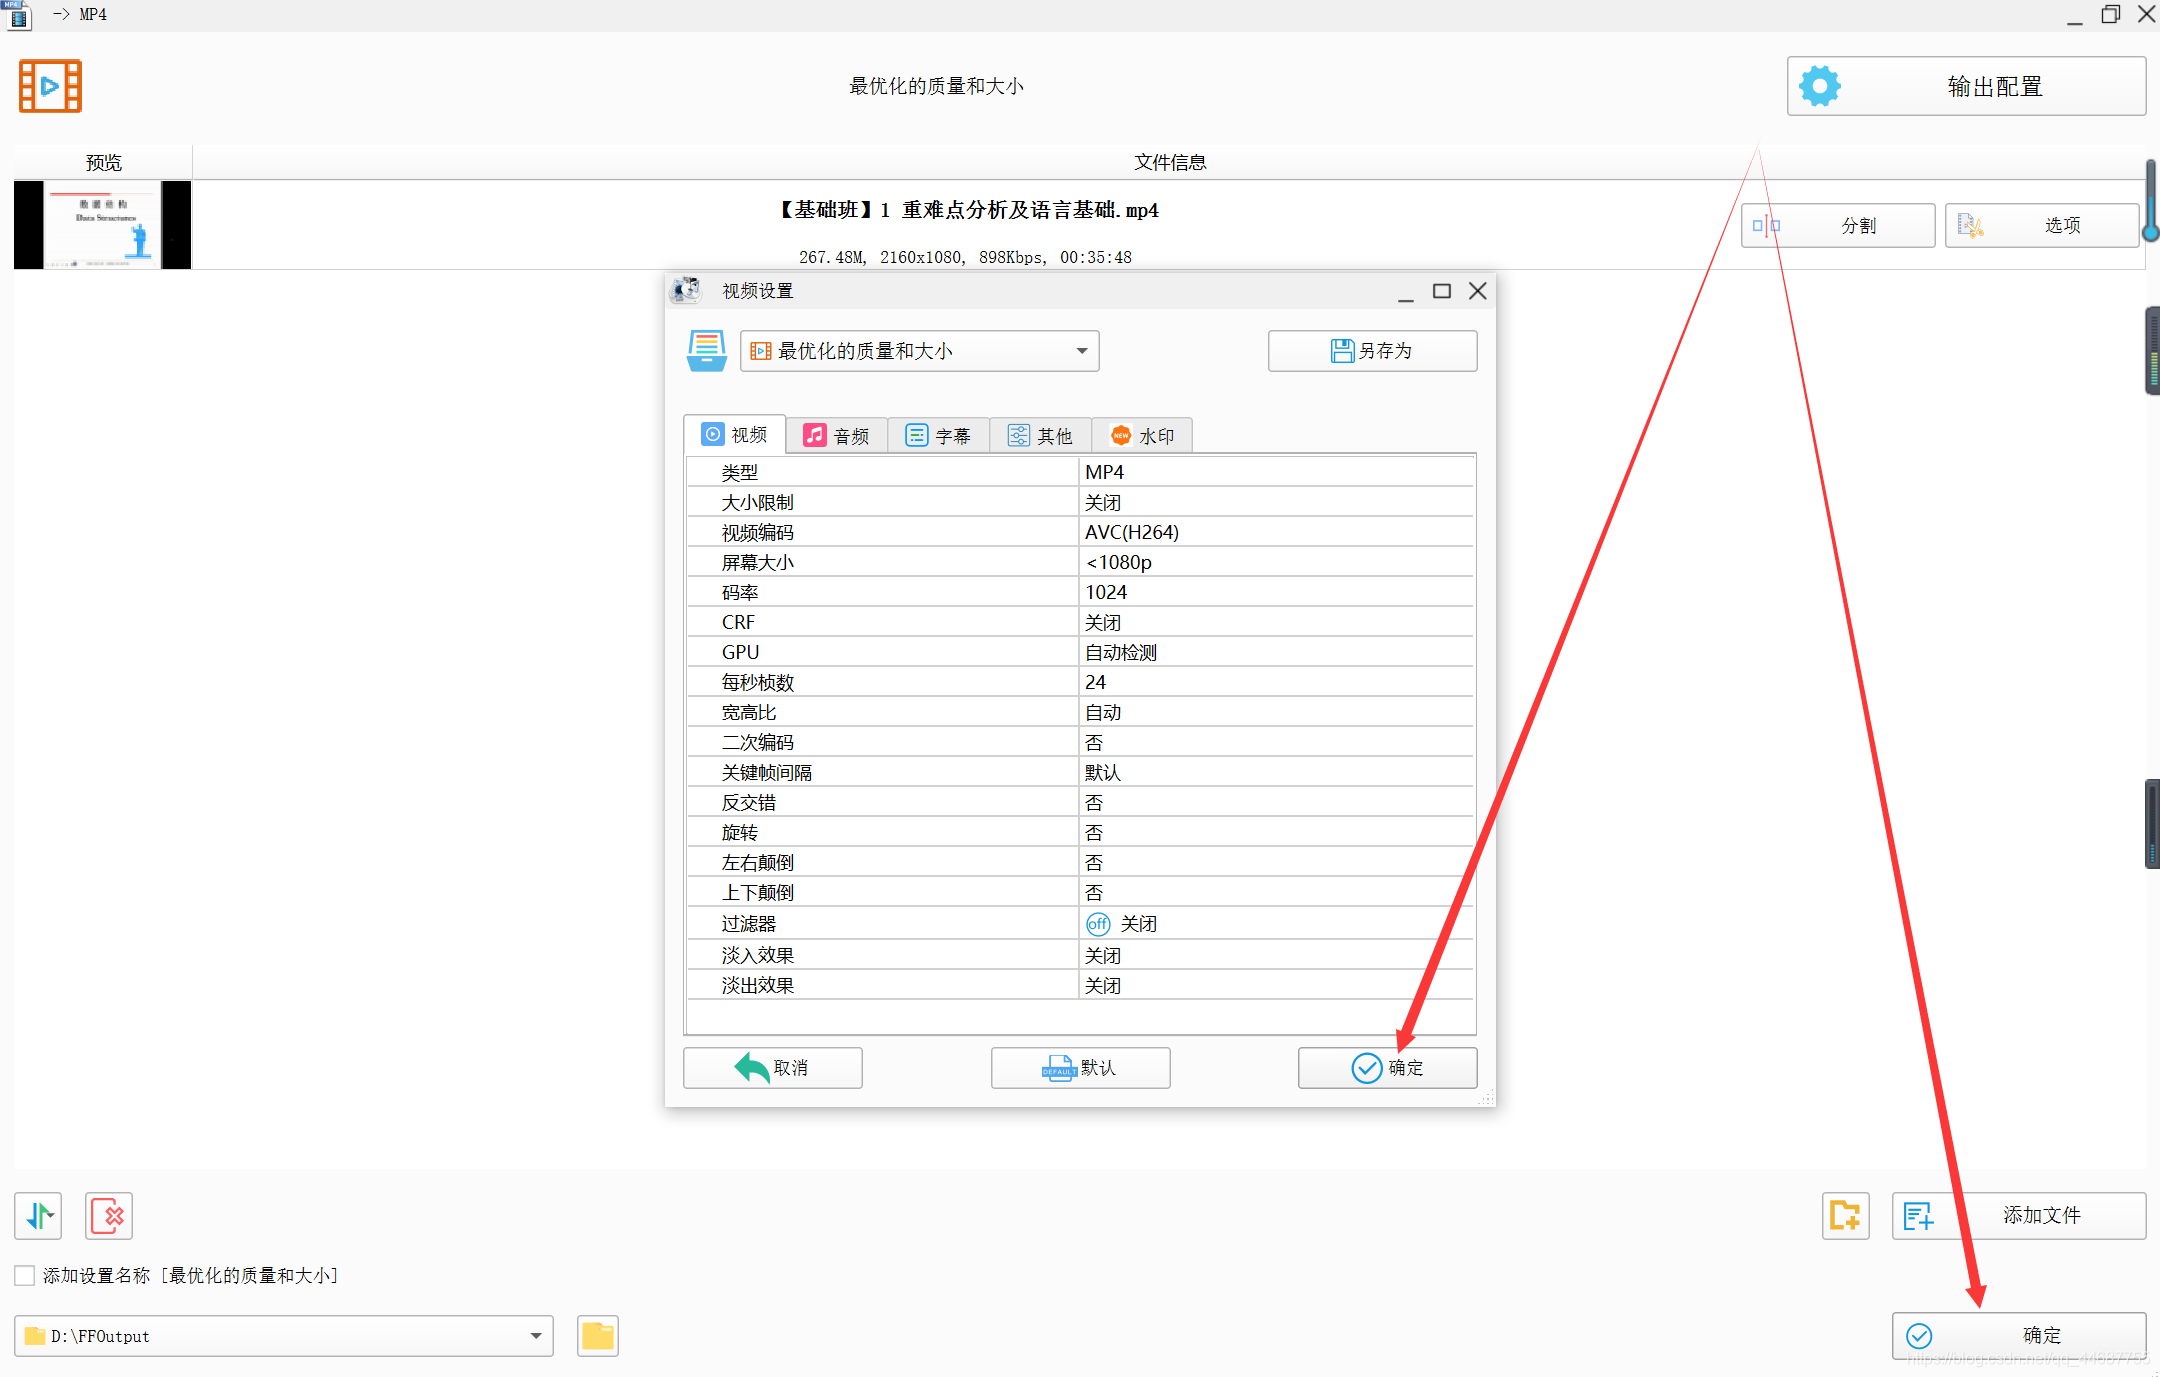The height and width of the screenshot is (1377, 2160).
Task: Click the remove file red X icon
Action: click(x=109, y=1216)
